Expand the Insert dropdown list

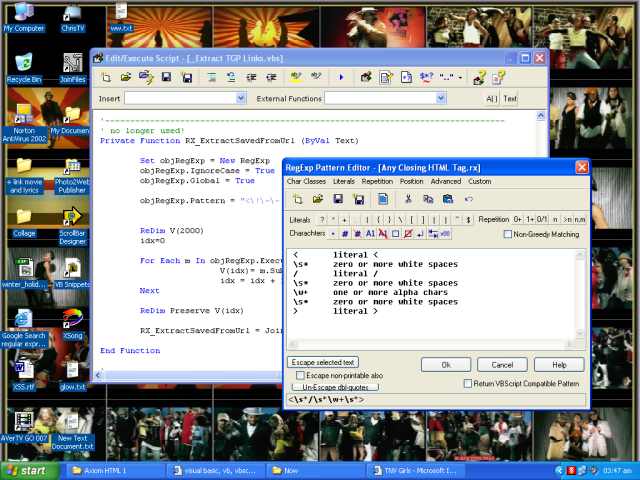[x=240, y=99]
